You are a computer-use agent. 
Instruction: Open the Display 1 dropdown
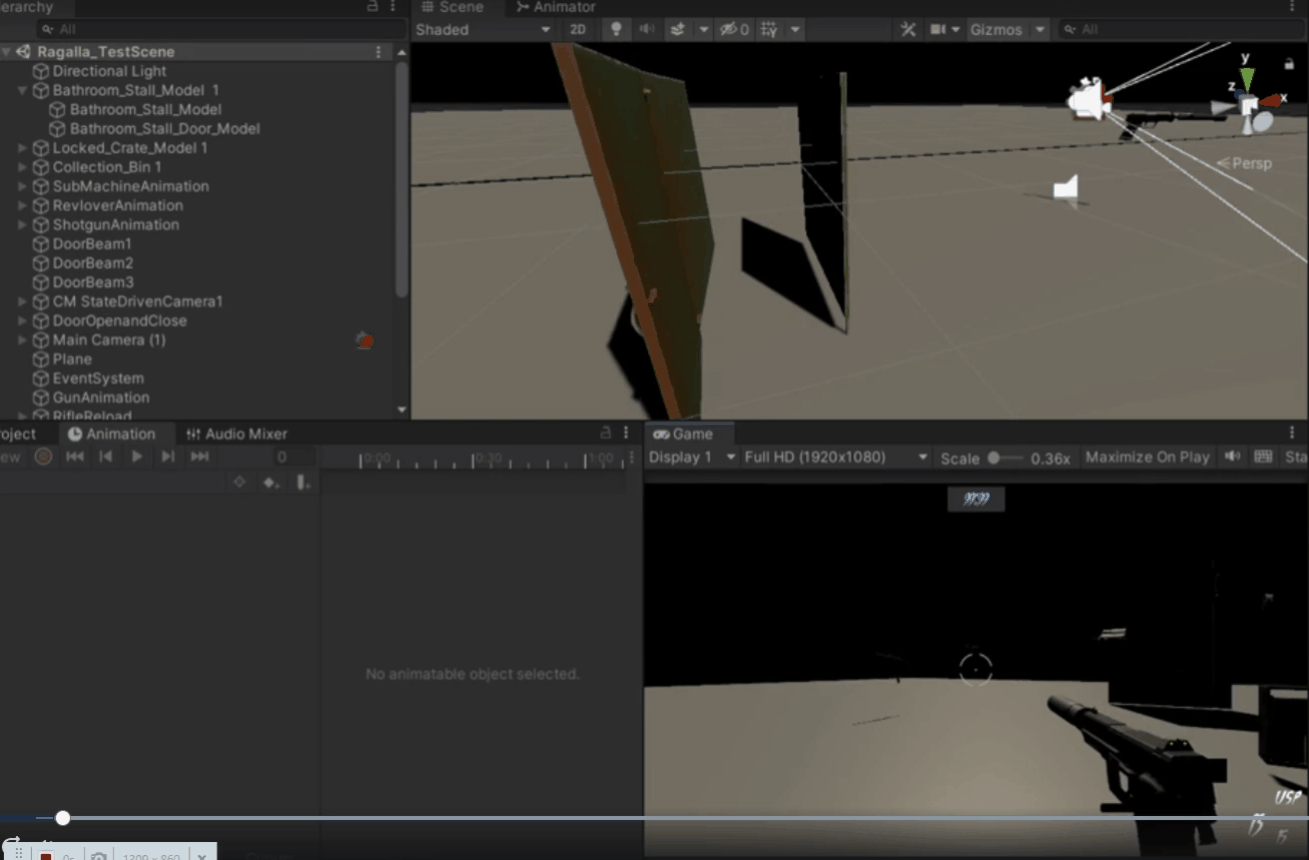(692, 457)
